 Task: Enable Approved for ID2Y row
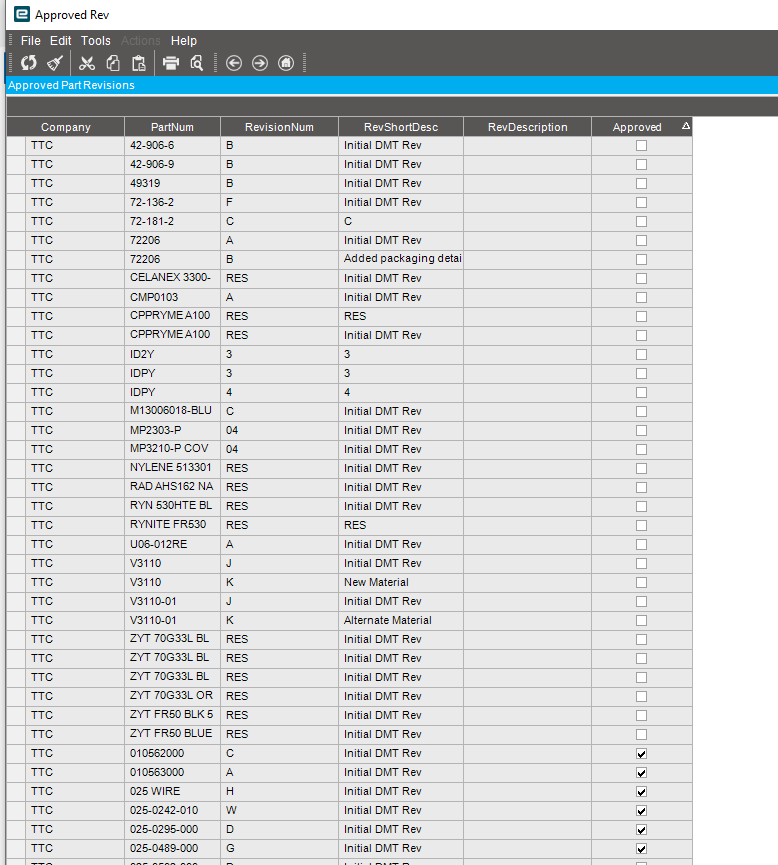[641, 355]
